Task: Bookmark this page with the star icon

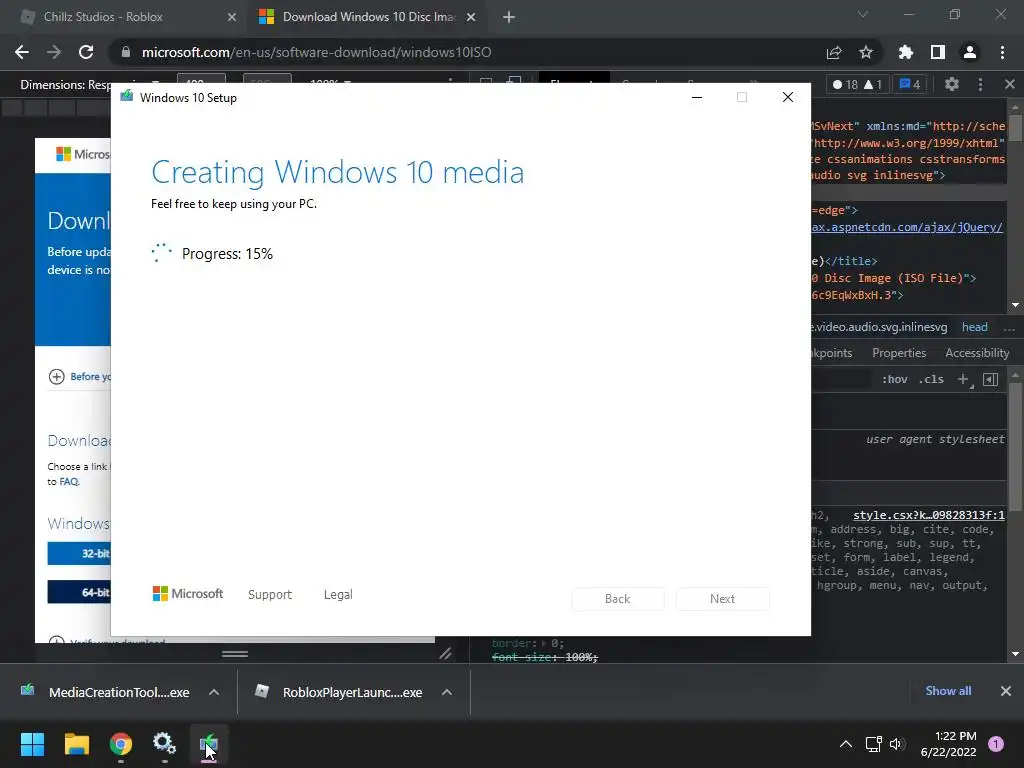Action: (866, 52)
